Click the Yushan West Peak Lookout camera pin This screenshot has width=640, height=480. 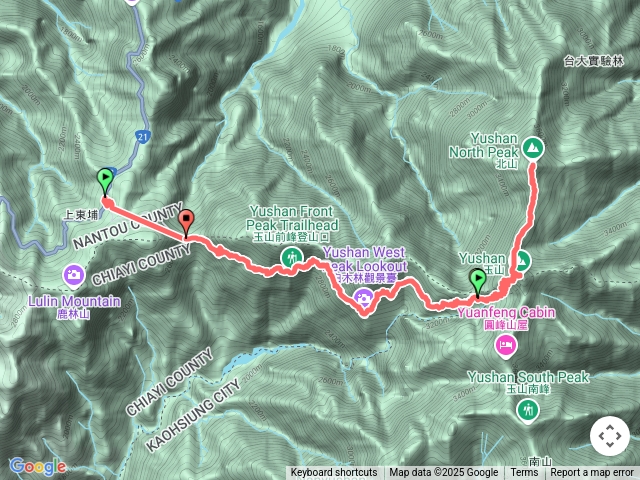[x=363, y=298]
